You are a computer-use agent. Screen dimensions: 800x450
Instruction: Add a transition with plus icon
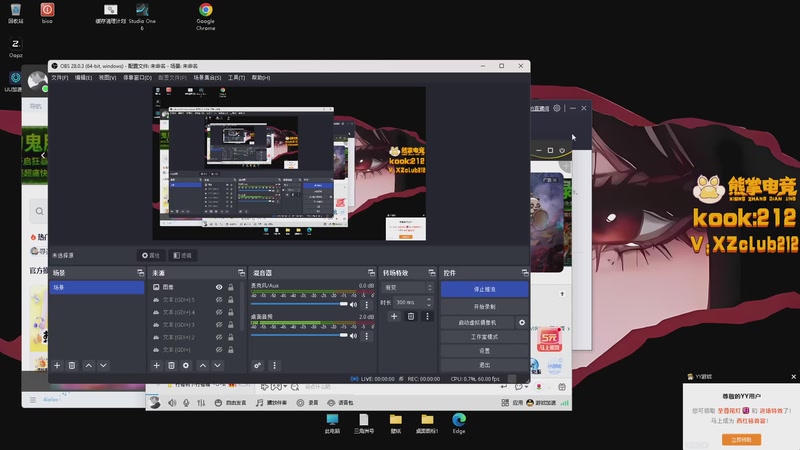[394, 316]
